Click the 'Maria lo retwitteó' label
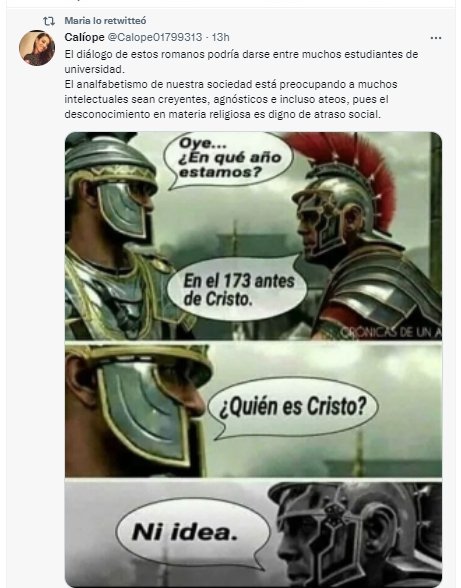This screenshot has width=461, height=588. pos(105,21)
